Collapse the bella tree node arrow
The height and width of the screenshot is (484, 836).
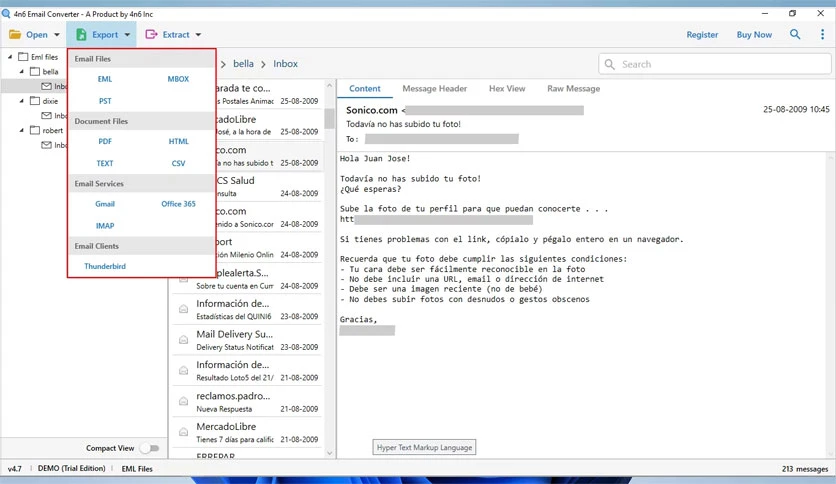tap(22, 71)
